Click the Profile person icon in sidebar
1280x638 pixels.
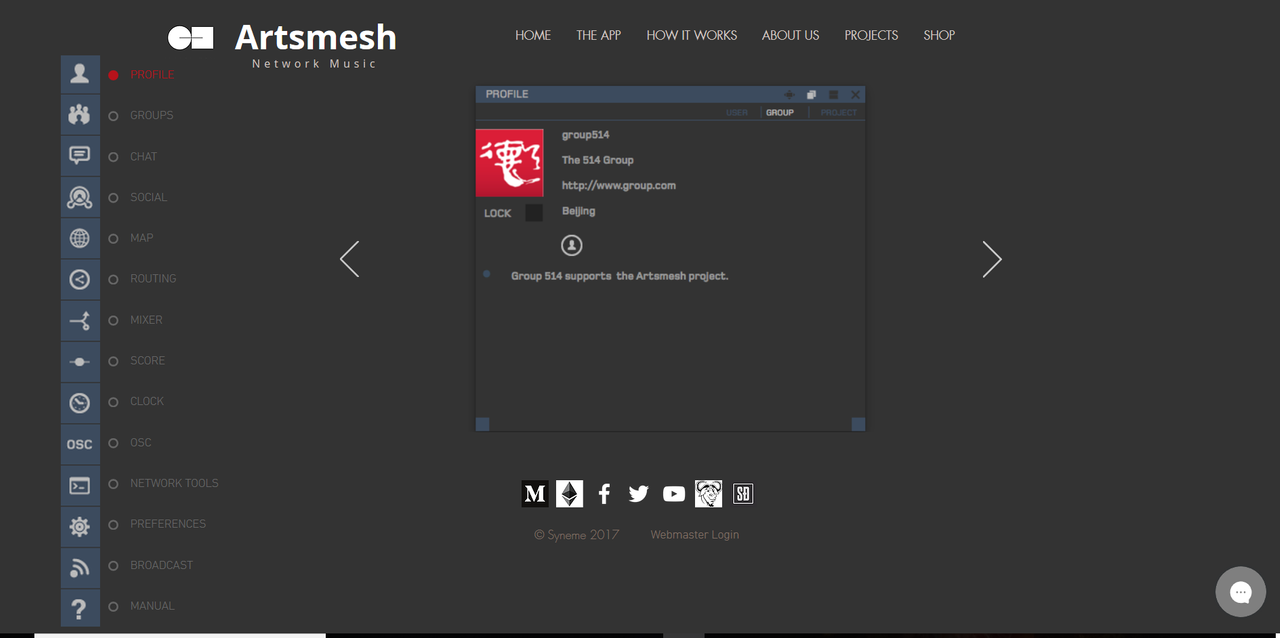coord(80,75)
